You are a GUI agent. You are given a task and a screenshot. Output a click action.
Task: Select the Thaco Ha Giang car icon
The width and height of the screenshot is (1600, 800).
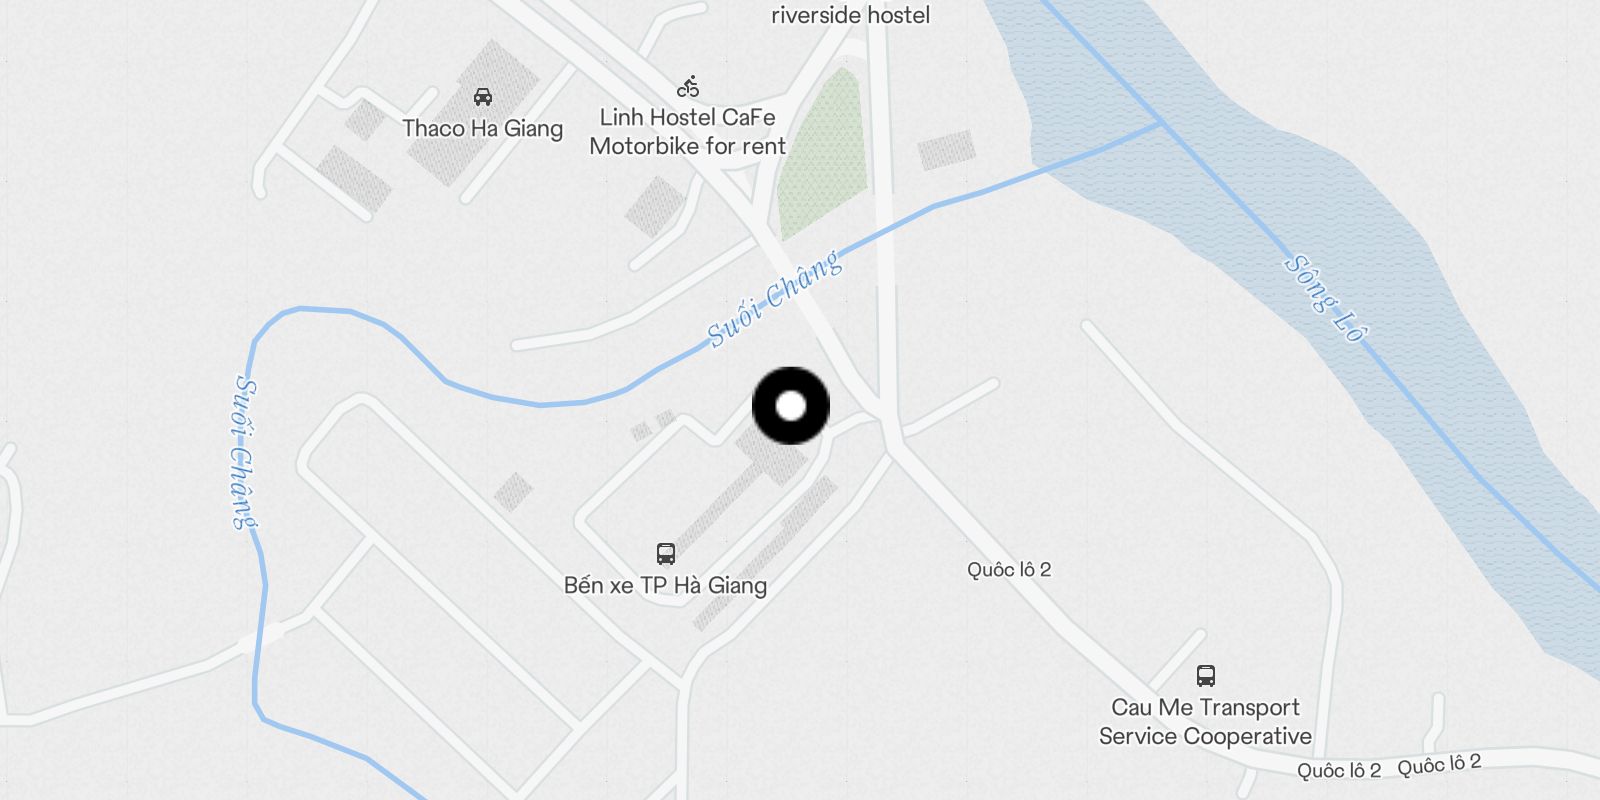point(483,97)
